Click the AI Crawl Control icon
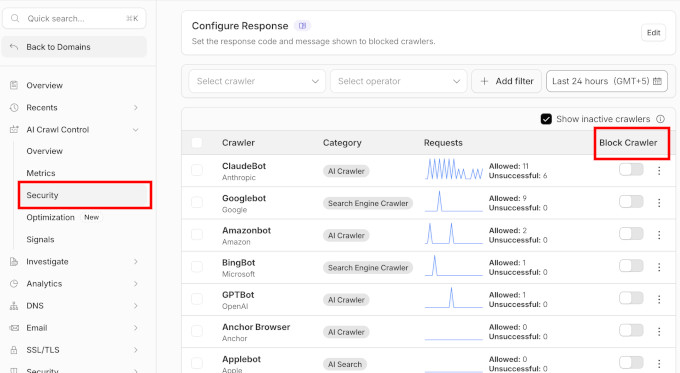The image size is (680, 373). click(x=14, y=129)
